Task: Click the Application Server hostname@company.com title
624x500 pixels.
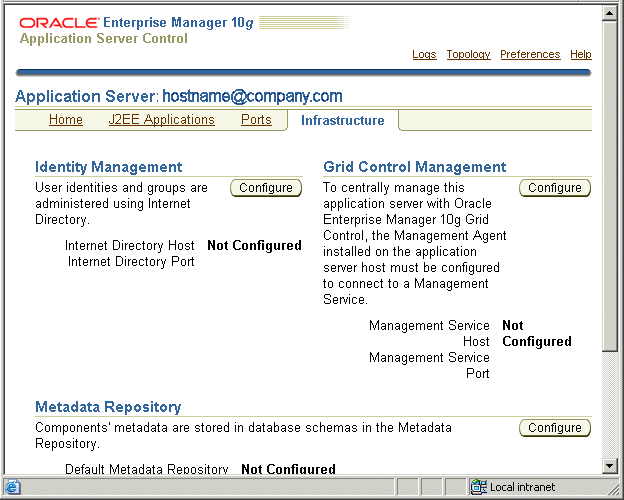Action: tap(179, 96)
